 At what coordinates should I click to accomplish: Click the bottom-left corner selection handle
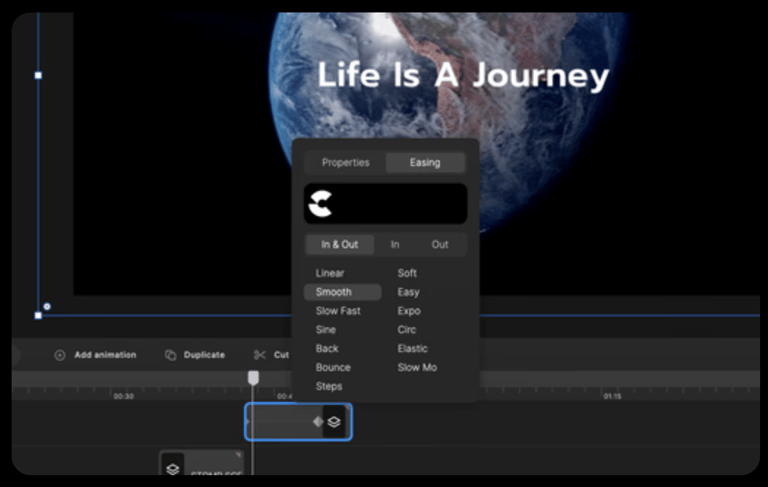click(x=38, y=316)
